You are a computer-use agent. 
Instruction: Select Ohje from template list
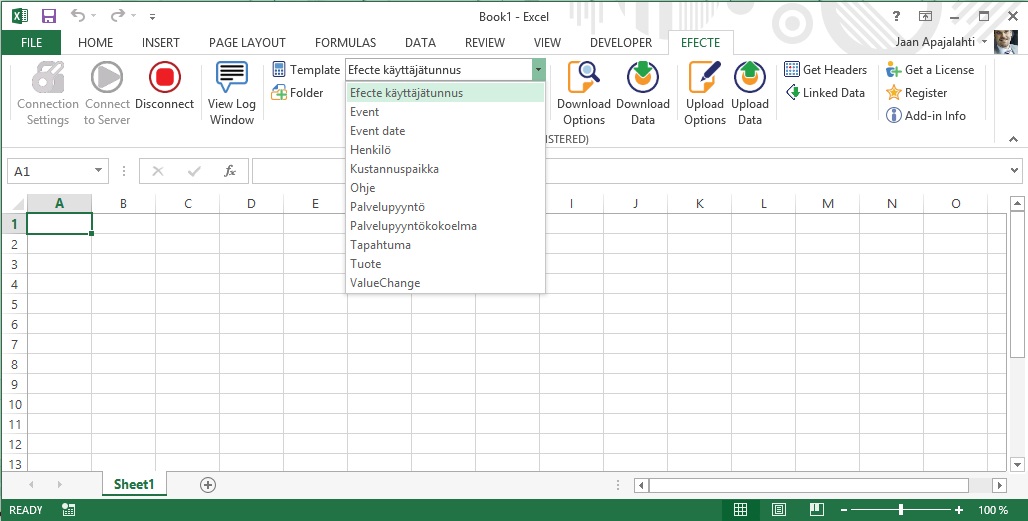click(x=445, y=188)
